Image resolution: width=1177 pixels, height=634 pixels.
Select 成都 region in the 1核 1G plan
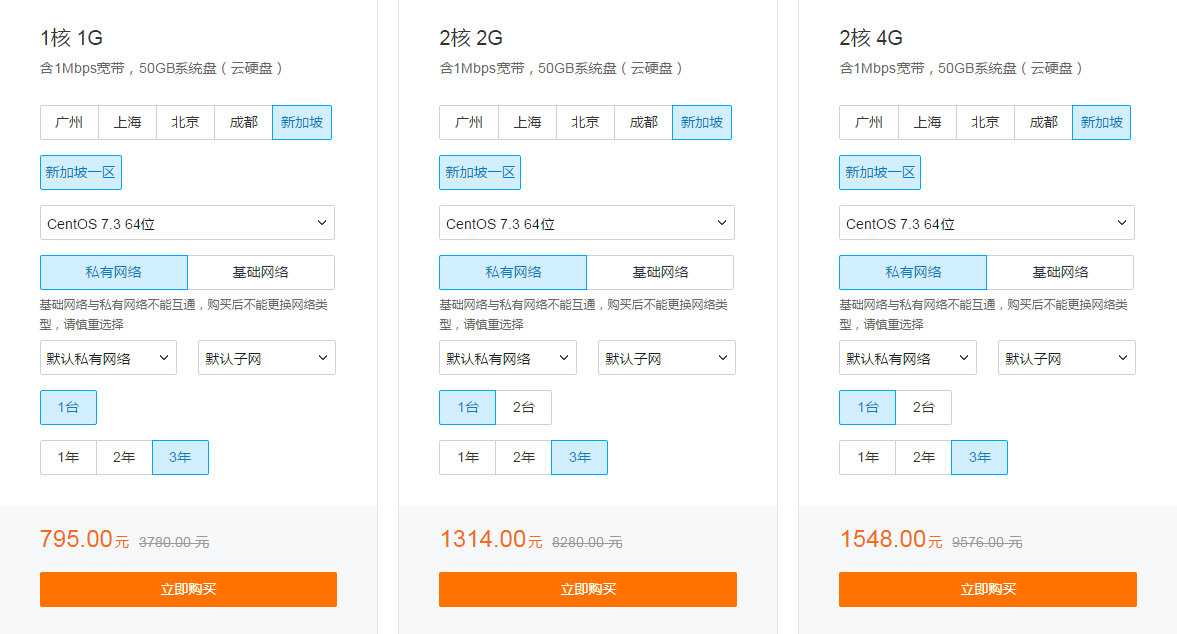pyautogui.click(x=243, y=123)
